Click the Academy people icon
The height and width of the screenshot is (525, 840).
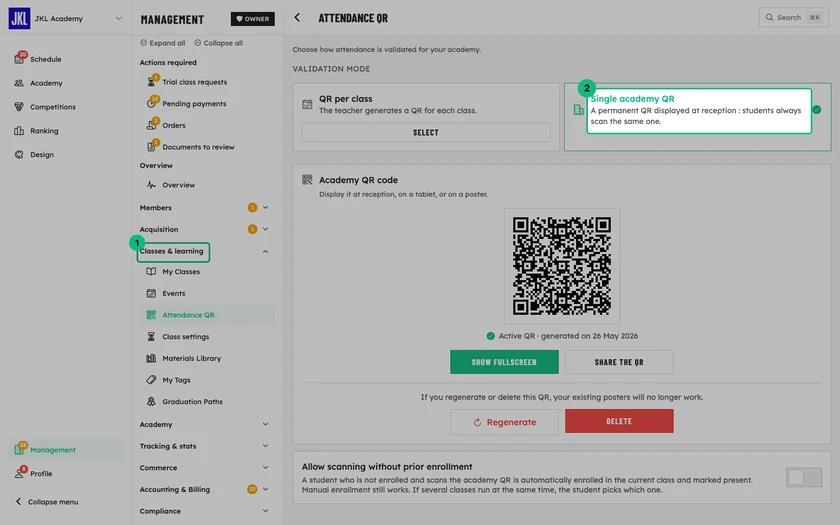19,83
